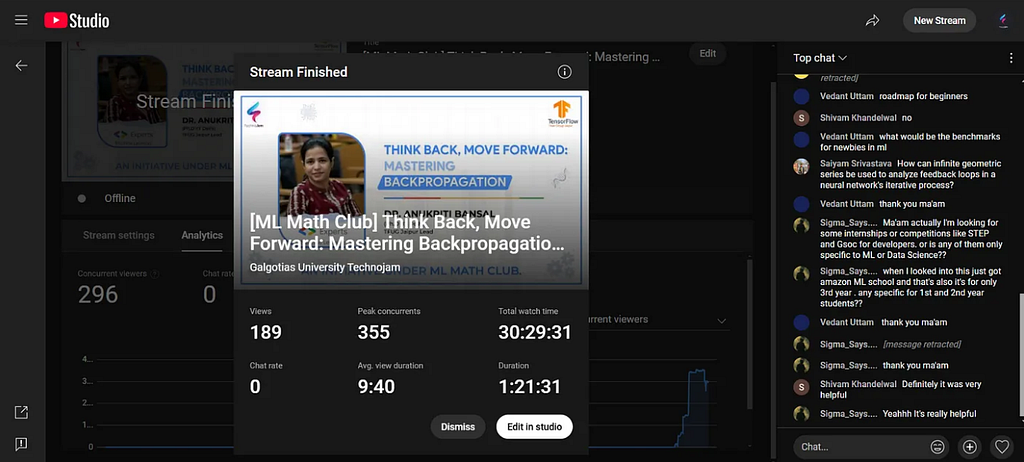The width and height of the screenshot is (1024, 462).
Task: Click Saiyam Srivastava's chat avatar
Action: point(801,167)
